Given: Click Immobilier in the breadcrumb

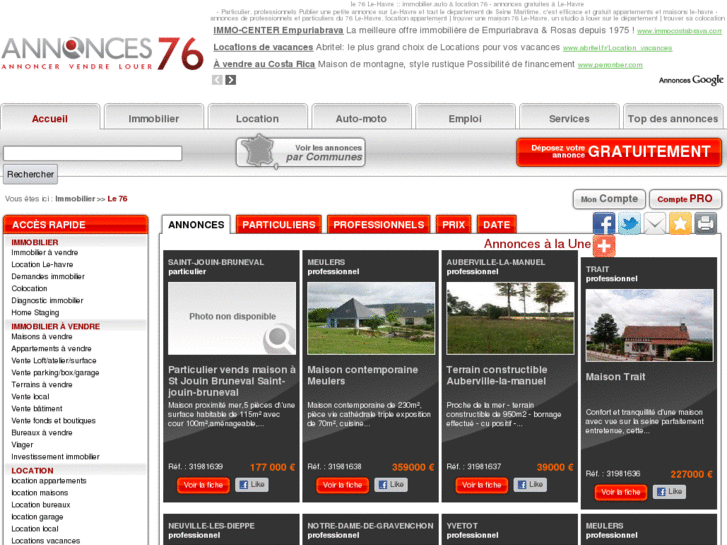Looking at the screenshot, I should (x=75, y=199).
